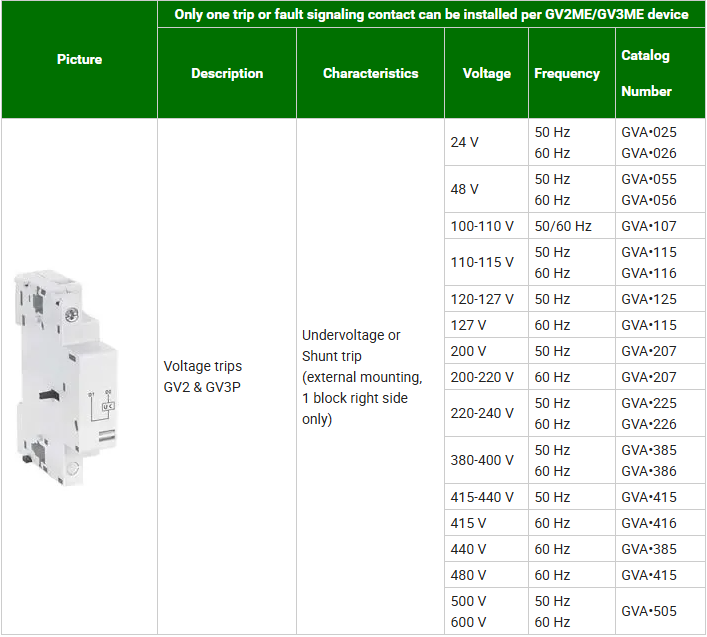Click the Catalog Number column header
Viewport: 707px width, 637px height.
pyautogui.click(x=646, y=73)
